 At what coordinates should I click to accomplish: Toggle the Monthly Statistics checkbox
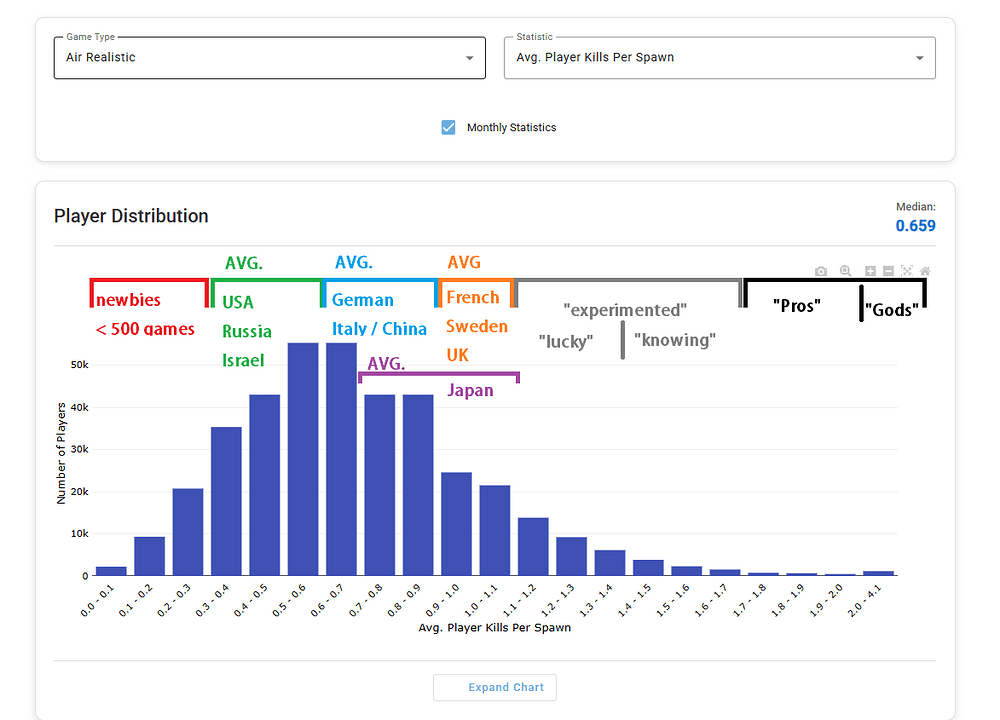449,127
